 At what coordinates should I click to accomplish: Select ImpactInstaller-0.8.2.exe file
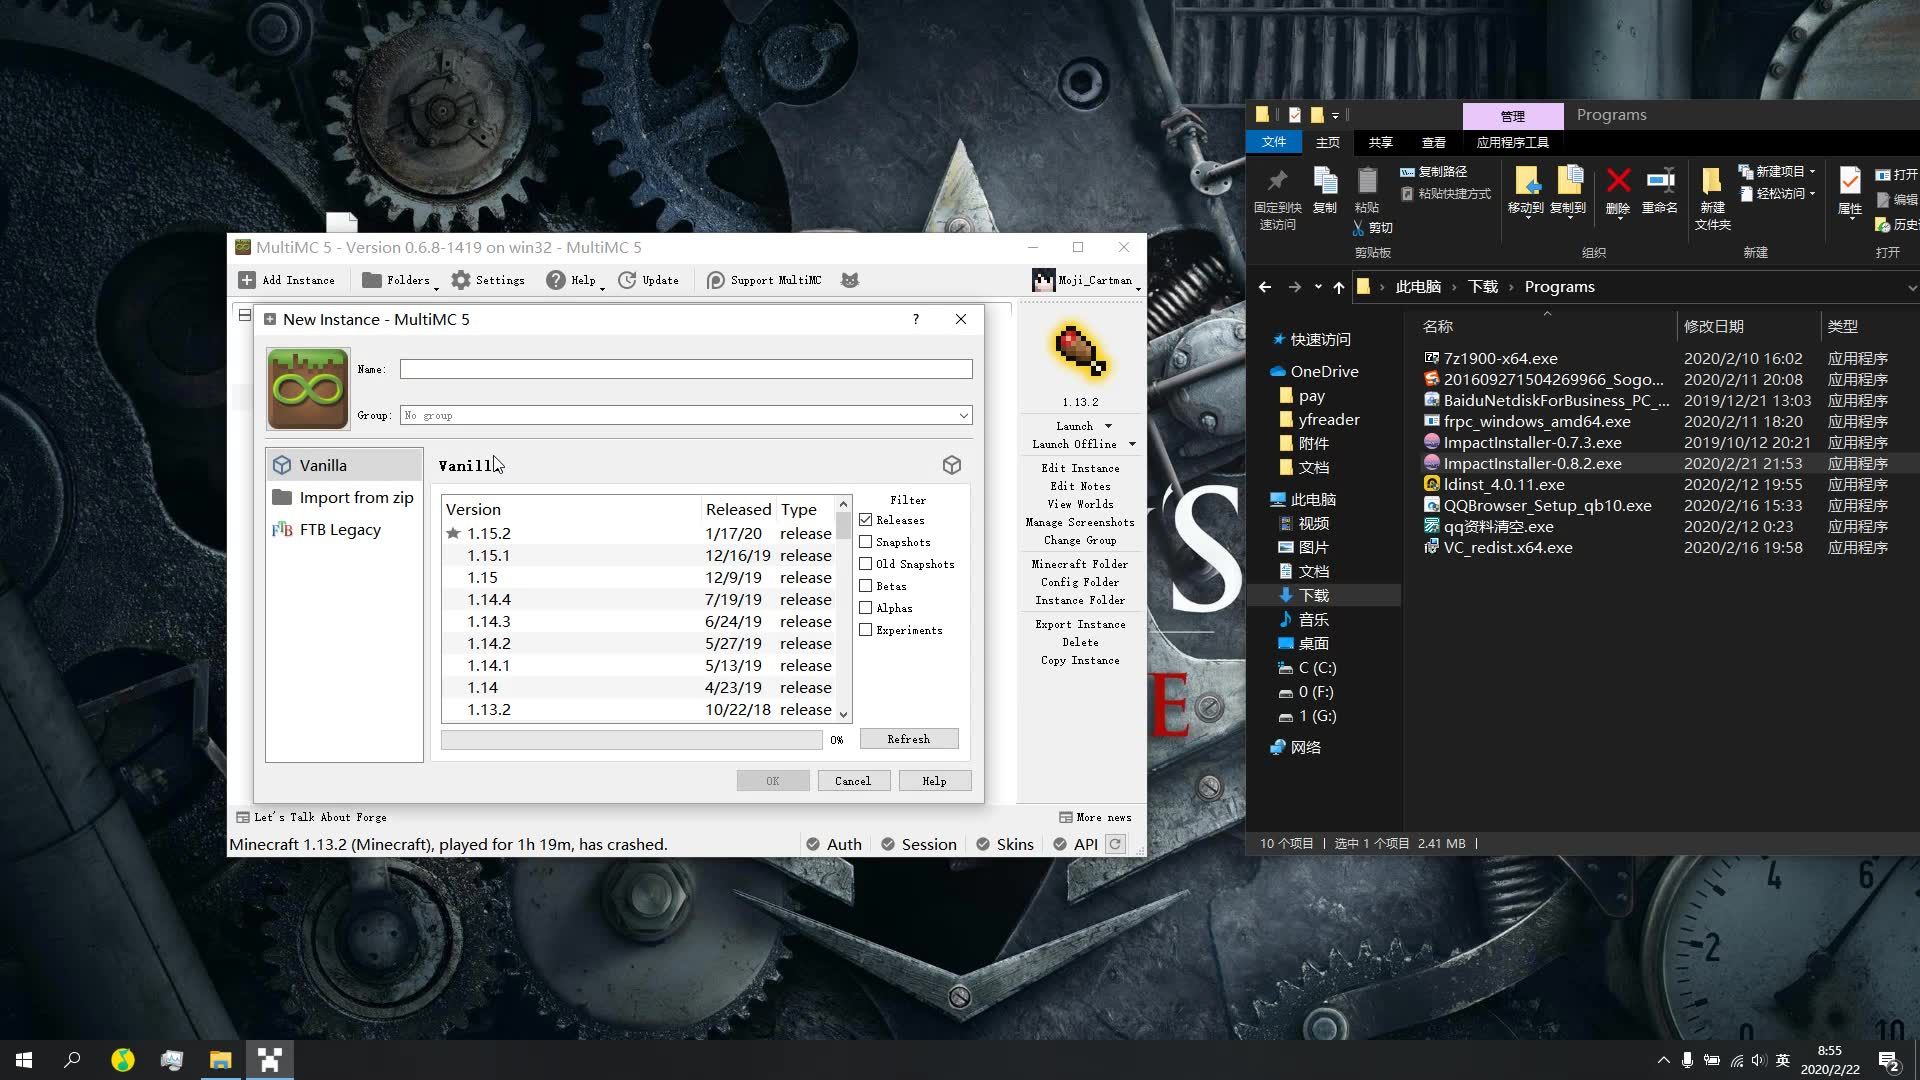coord(1532,463)
